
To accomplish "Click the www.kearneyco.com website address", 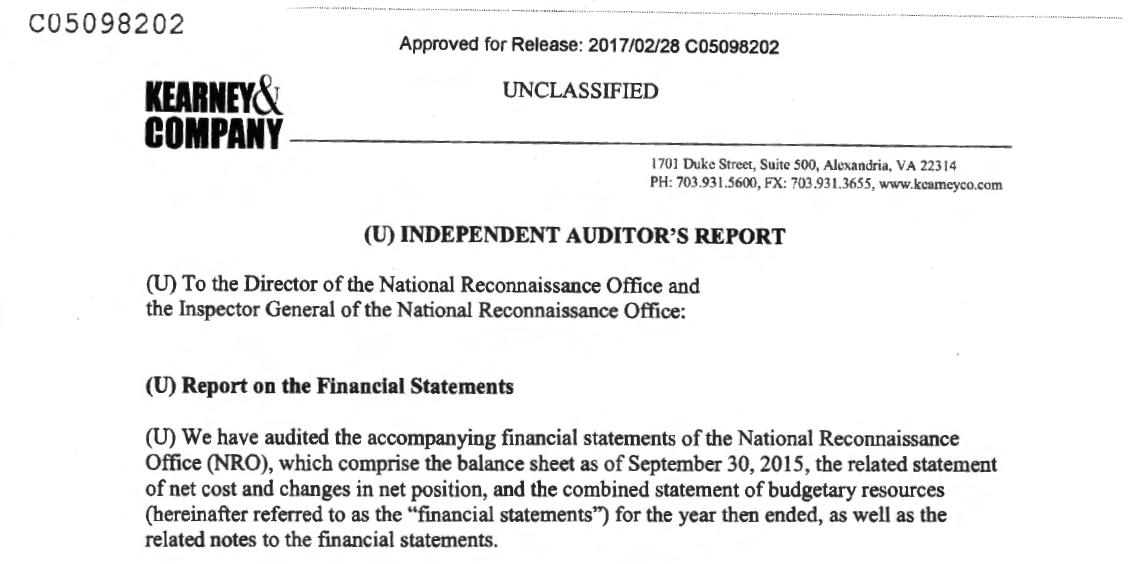I will pyautogui.click(x=940, y=184).
